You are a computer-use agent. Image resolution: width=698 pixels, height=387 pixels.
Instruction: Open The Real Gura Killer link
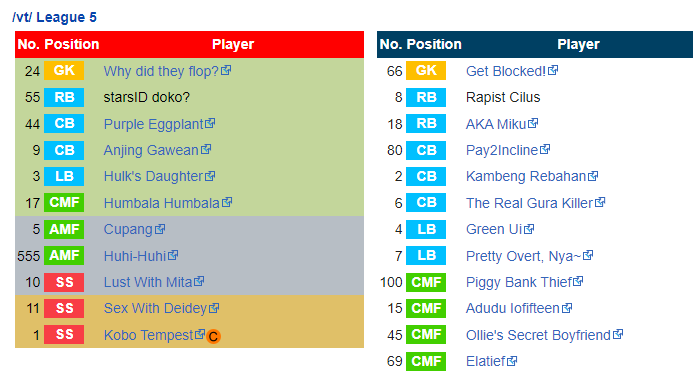(529, 203)
